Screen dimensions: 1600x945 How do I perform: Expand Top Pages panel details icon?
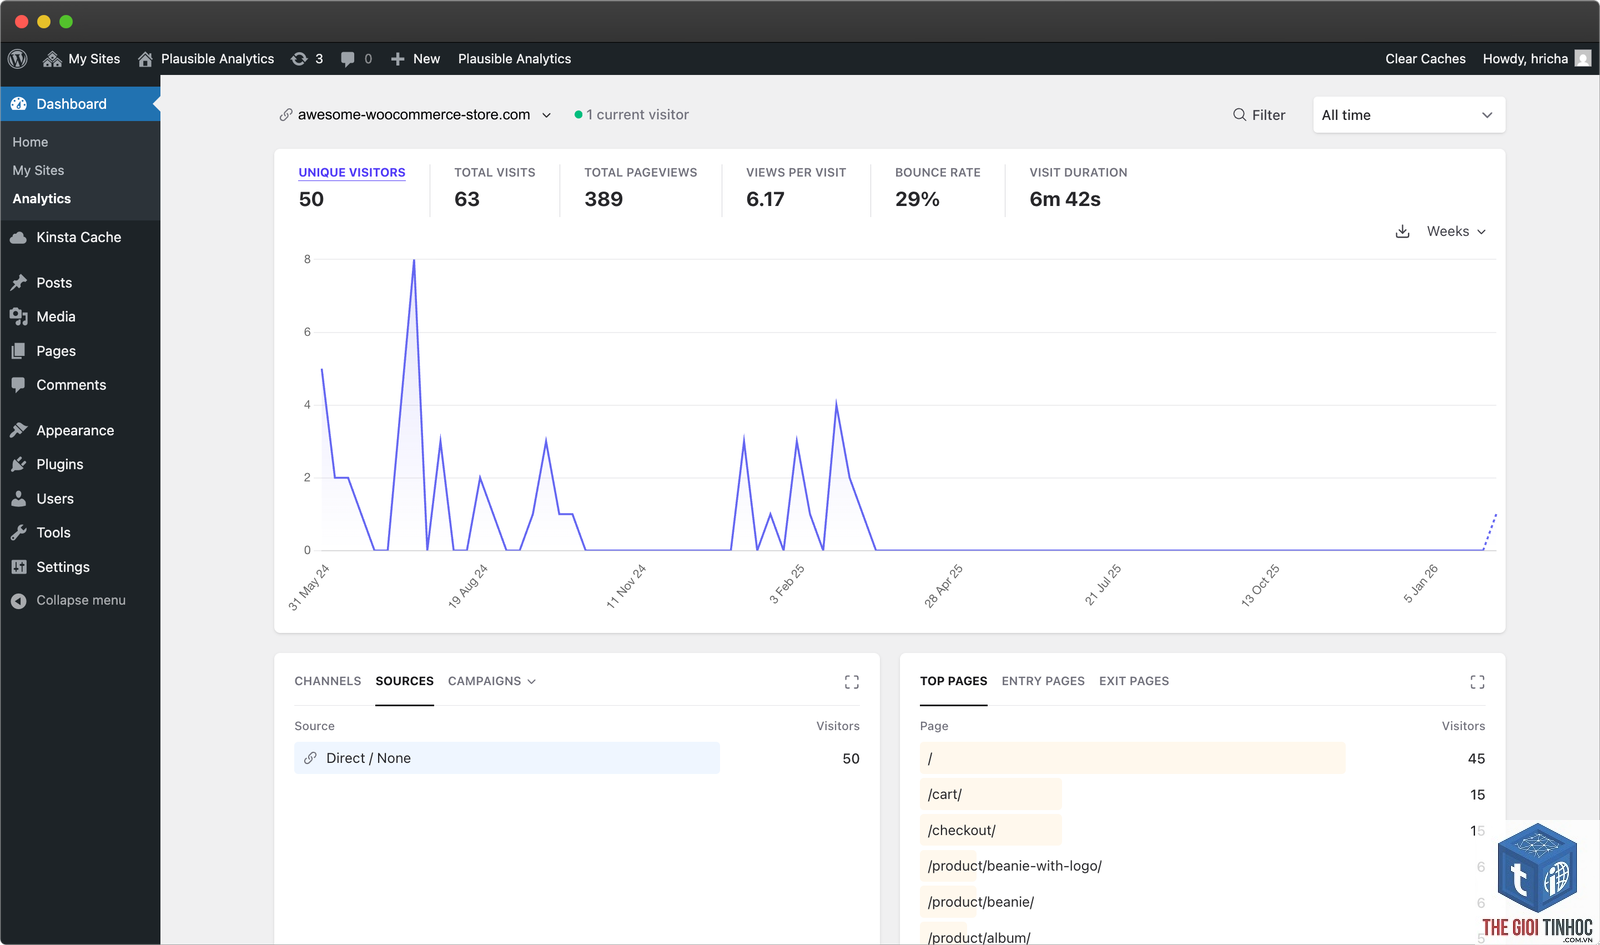pos(1478,682)
